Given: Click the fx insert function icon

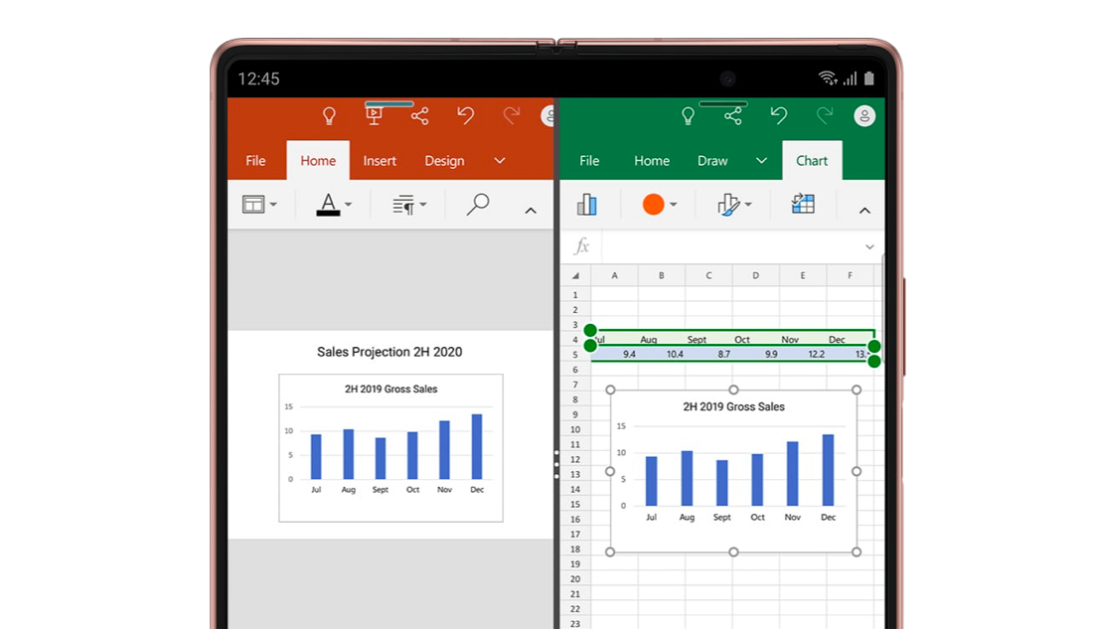Looking at the screenshot, I should 581,246.
